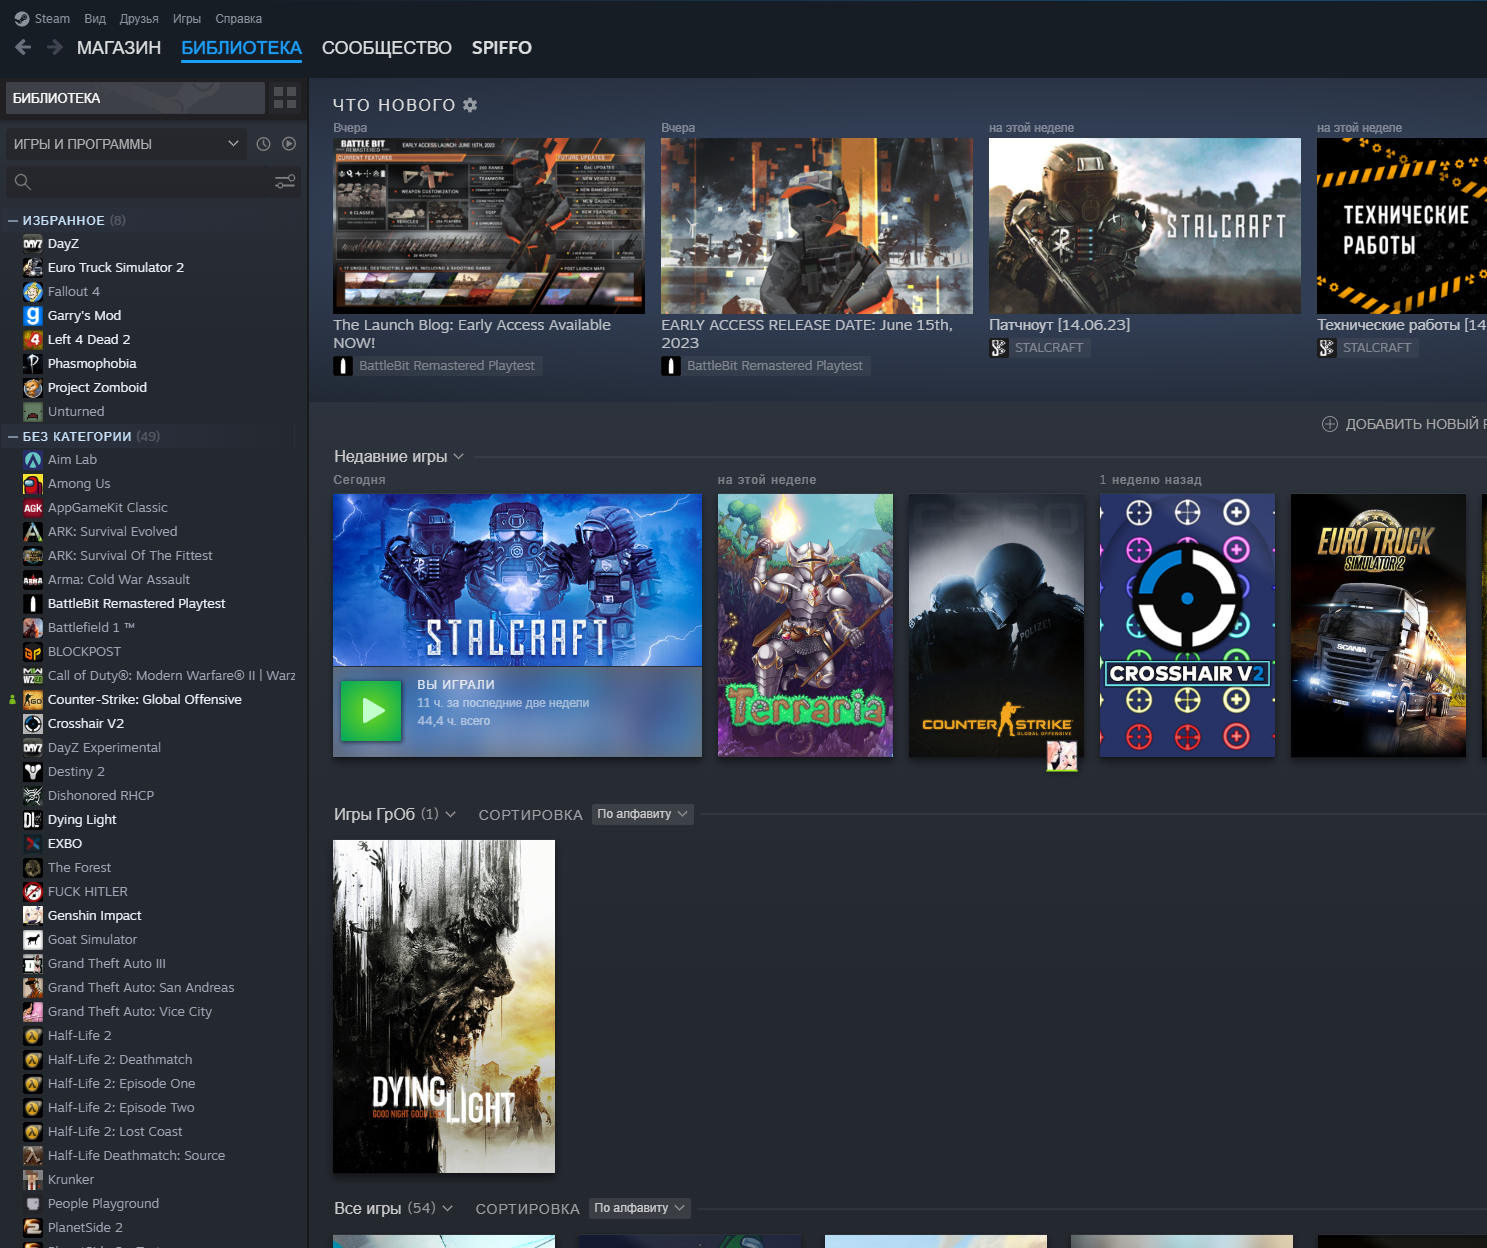Open What's New settings gear
Screen dimensions: 1487x1248
tap(470, 105)
